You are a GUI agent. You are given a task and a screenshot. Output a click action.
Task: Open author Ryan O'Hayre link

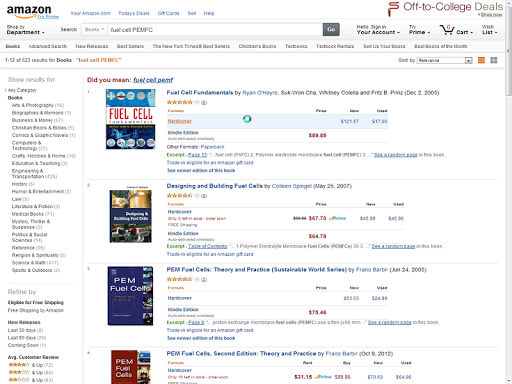pos(260,93)
